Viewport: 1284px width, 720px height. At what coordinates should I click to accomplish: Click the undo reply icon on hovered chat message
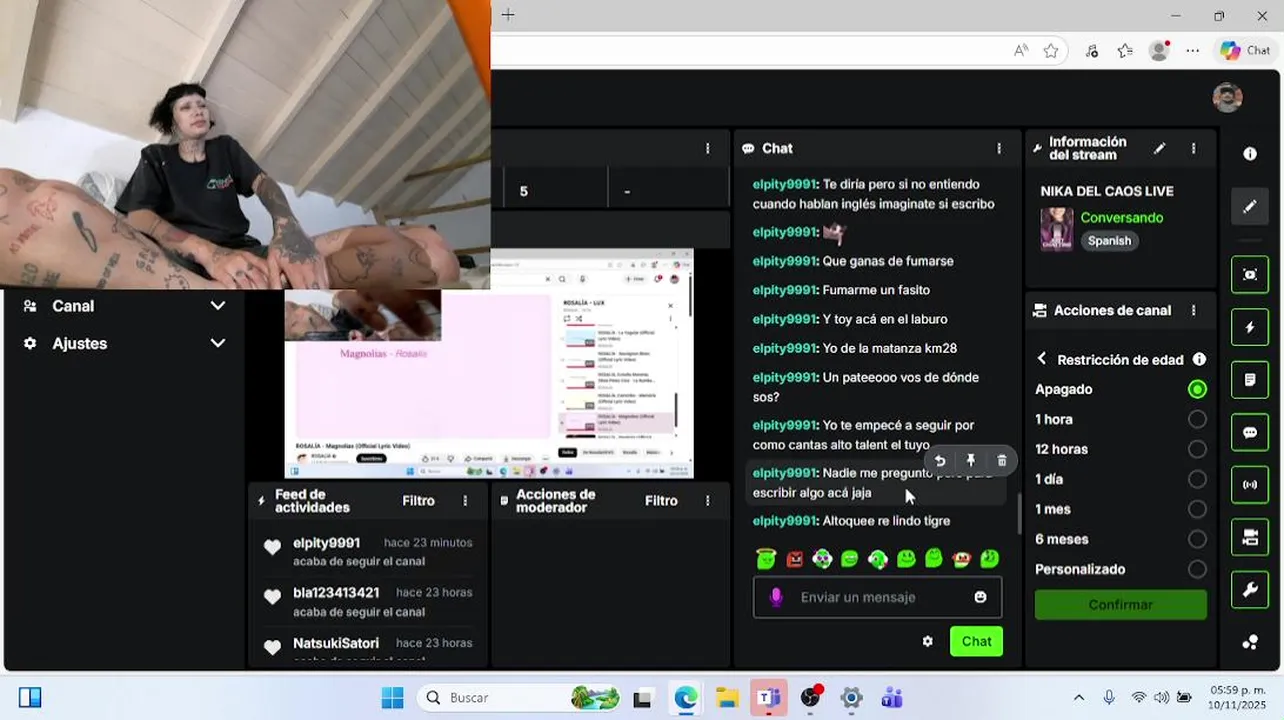point(939,461)
